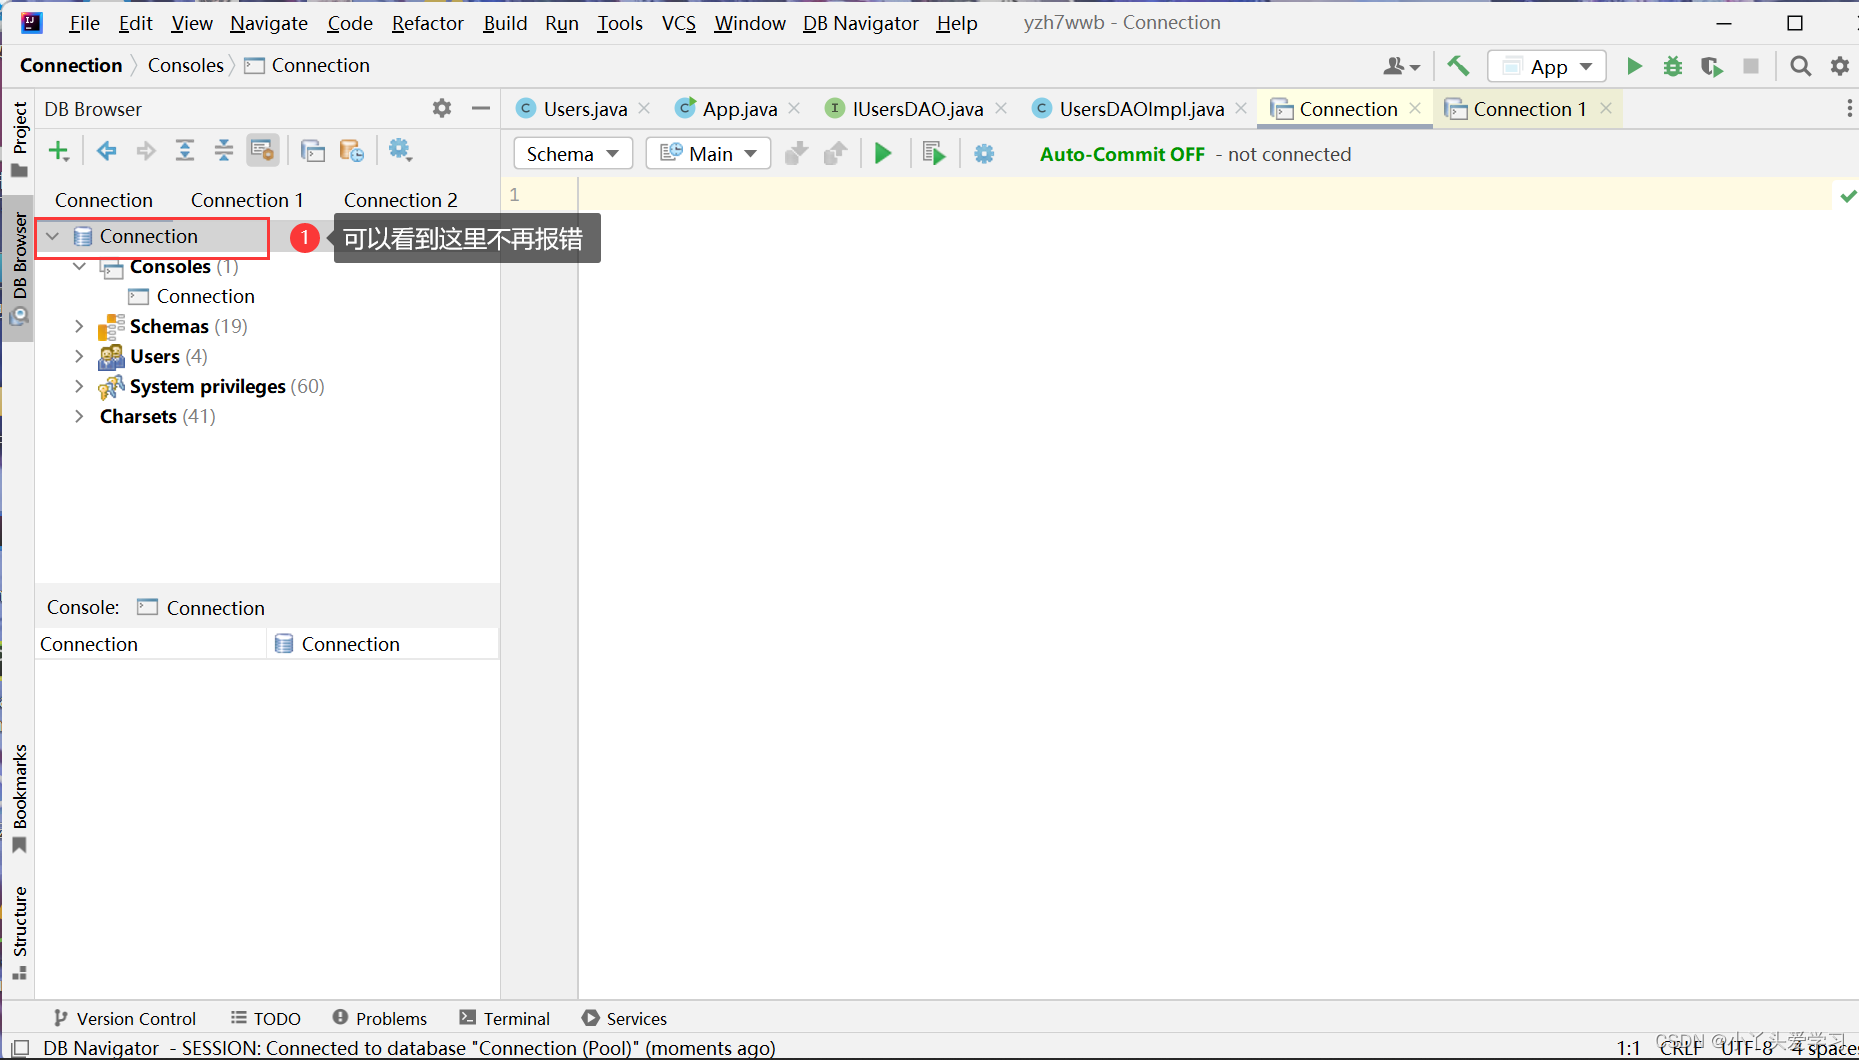Open the VCS menu
The height and width of the screenshot is (1060, 1859).
coord(679,23)
